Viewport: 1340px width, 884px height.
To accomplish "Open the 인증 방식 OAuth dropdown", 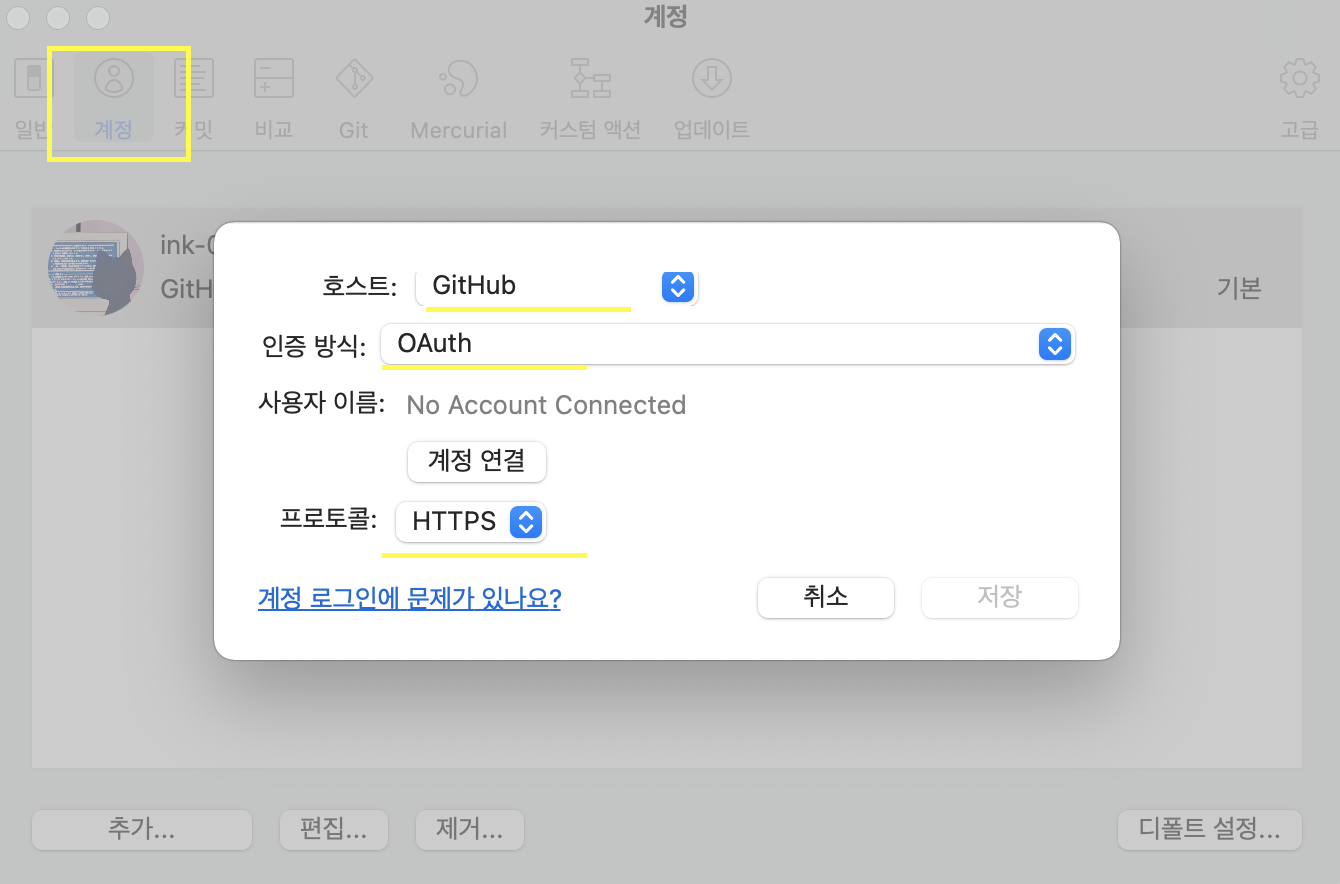I will [727, 344].
